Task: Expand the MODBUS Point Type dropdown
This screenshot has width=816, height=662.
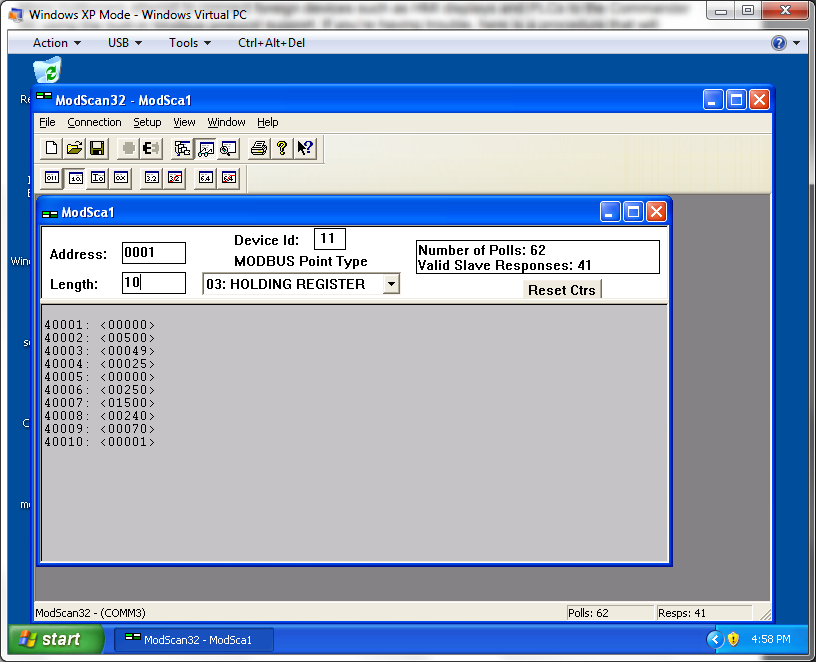Action: (x=391, y=284)
